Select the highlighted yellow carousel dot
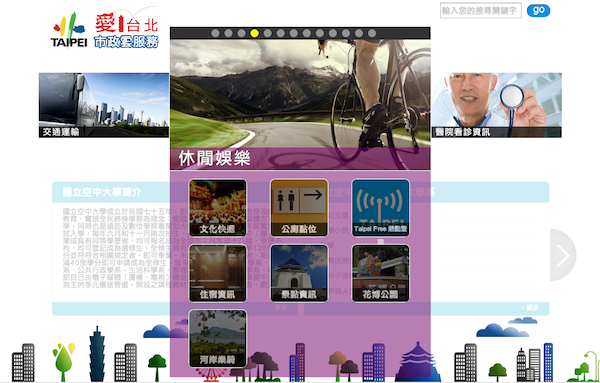Image resolution: width=600 pixels, height=383 pixels. 254,33
